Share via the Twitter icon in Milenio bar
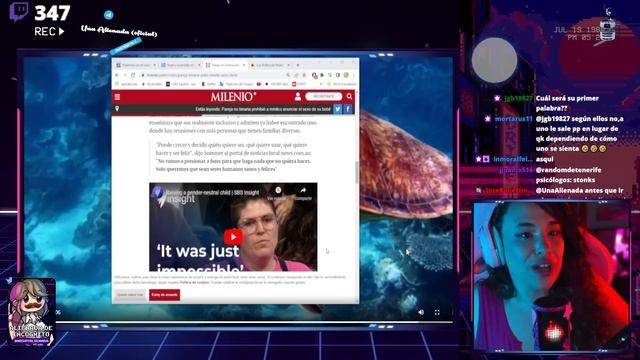640x360 pixels. click(338, 109)
